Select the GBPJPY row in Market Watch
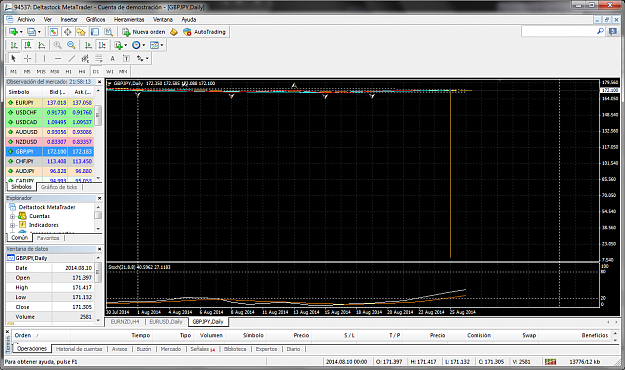 [x=50, y=152]
